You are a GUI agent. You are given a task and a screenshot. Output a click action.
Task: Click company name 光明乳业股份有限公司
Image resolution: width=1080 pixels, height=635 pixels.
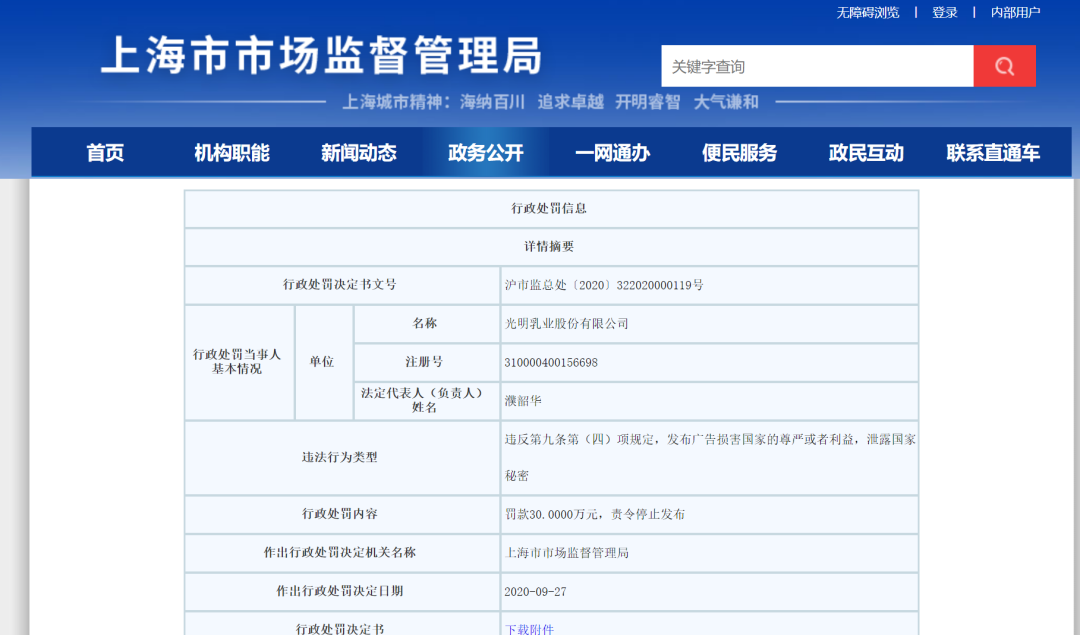tap(566, 324)
